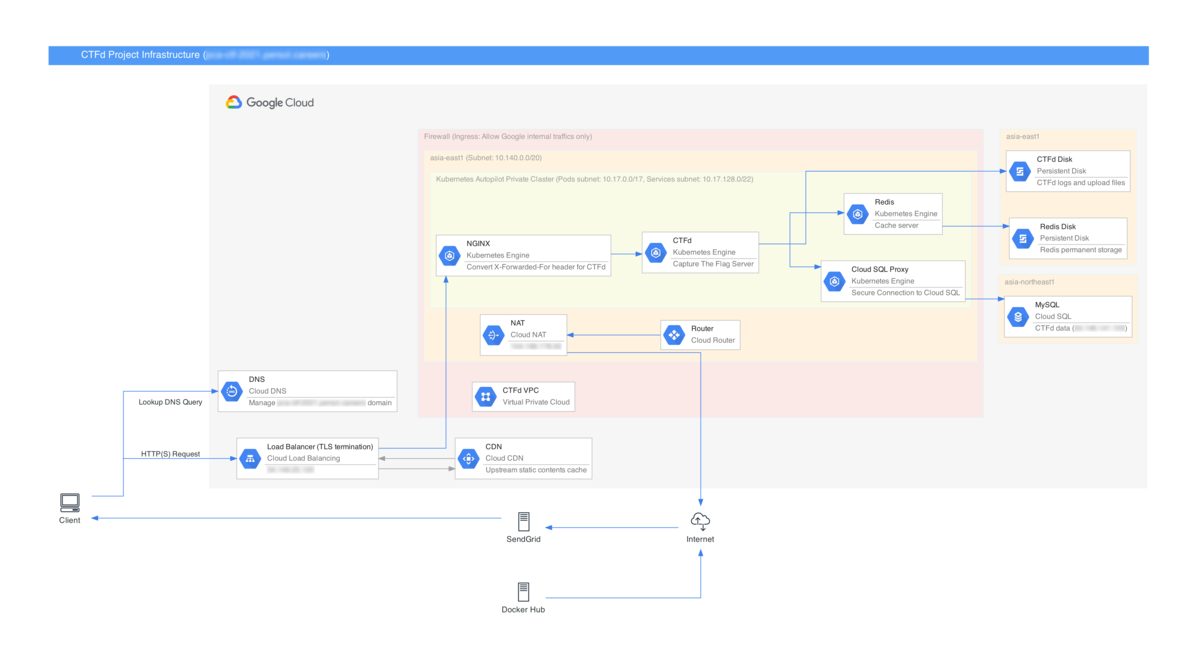Click the Internet cloud icon
This screenshot has height=664, width=1200.
point(700,521)
